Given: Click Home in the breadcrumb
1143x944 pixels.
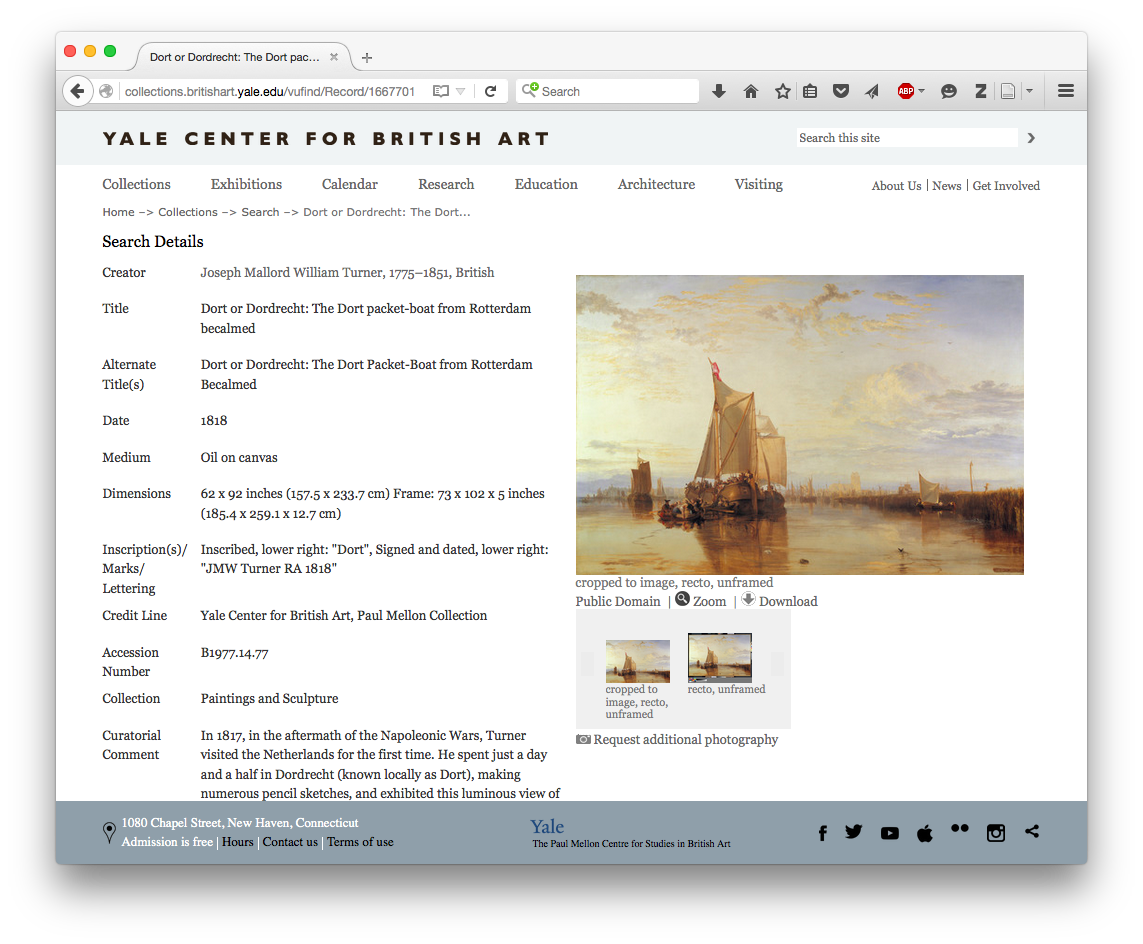Looking at the screenshot, I should click(118, 212).
